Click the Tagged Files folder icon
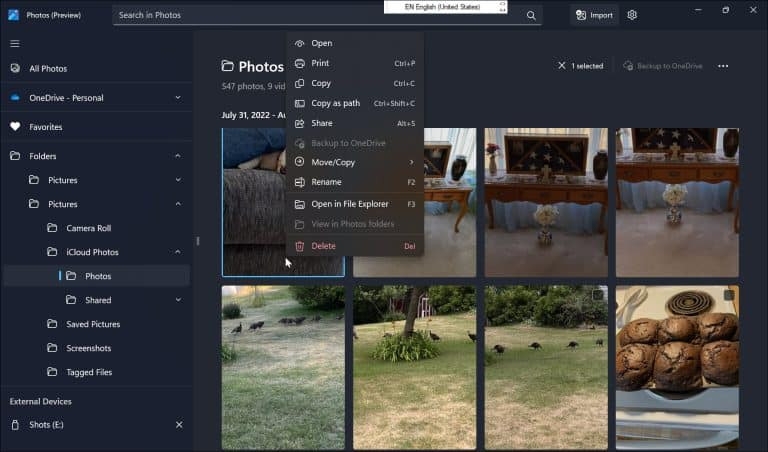This screenshot has width=768, height=452. (x=52, y=372)
